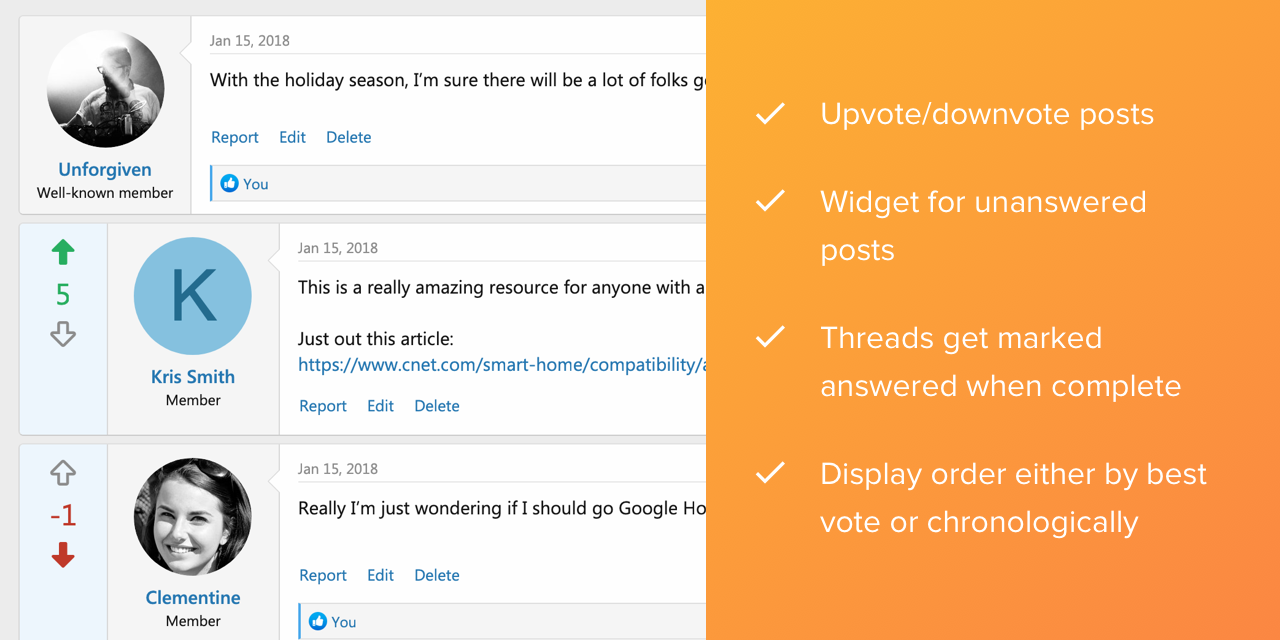Delete Clementine's post
The height and width of the screenshot is (640, 1280).
tap(437, 576)
